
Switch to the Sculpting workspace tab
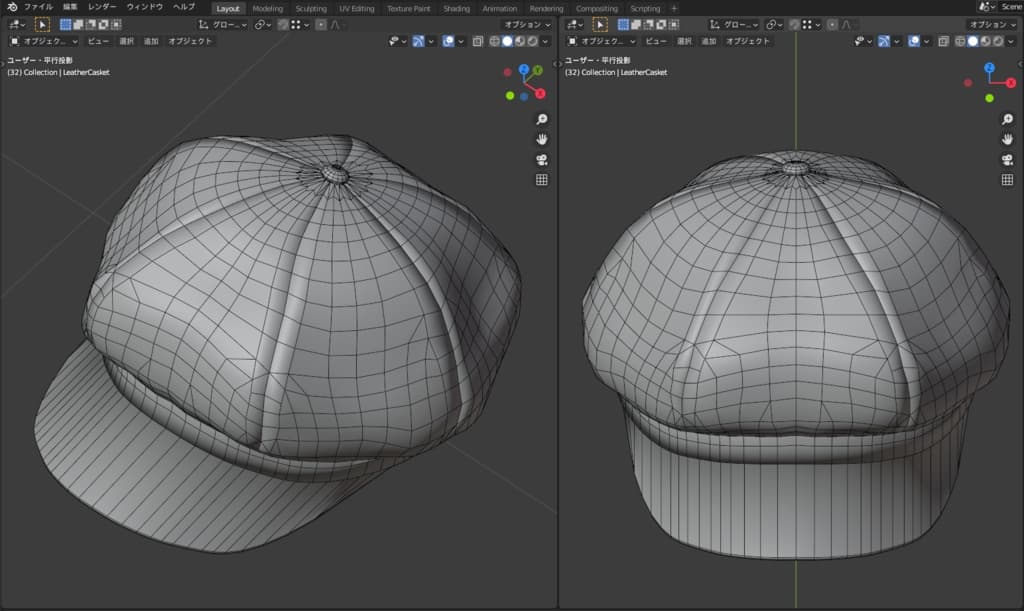click(311, 8)
